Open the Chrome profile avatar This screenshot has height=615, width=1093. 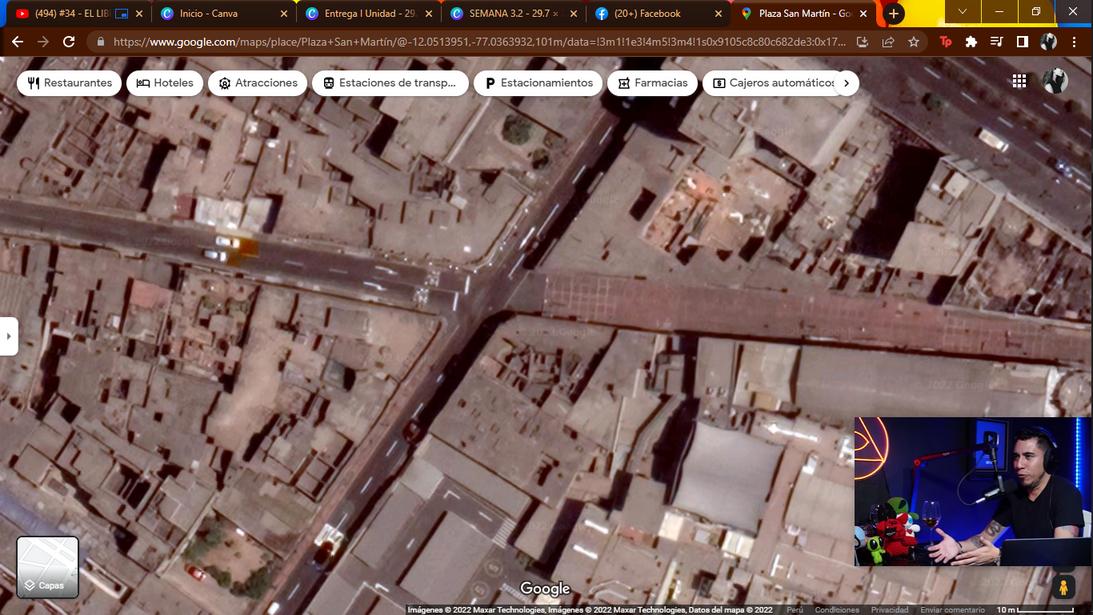(x=1048, y=42)
